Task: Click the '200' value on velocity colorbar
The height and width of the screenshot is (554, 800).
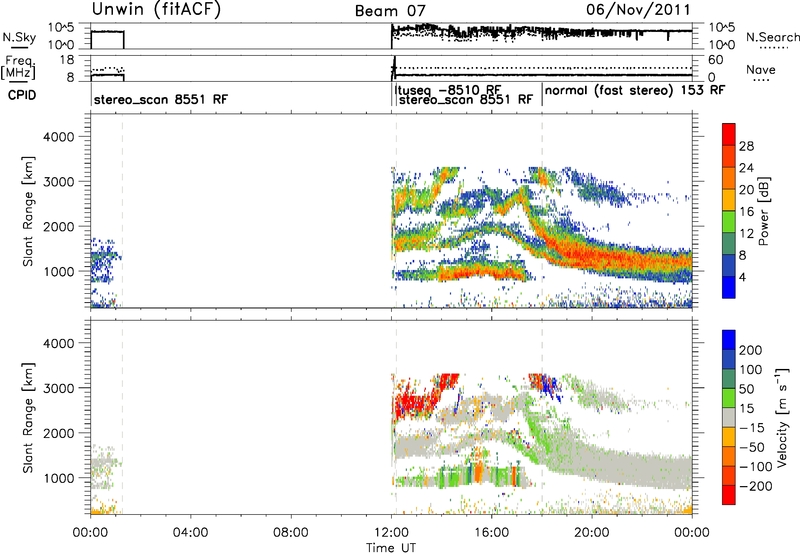Action: coord(751,350)
